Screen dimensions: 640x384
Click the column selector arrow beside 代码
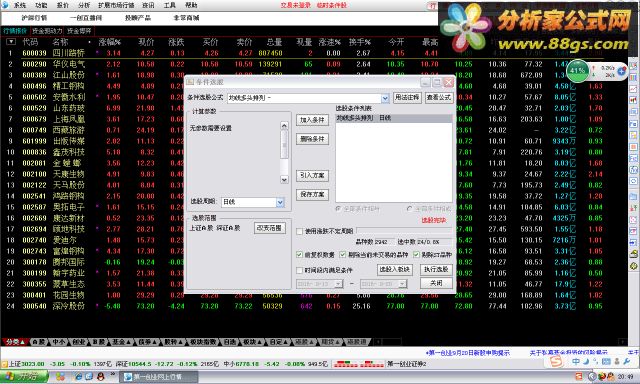11,42
